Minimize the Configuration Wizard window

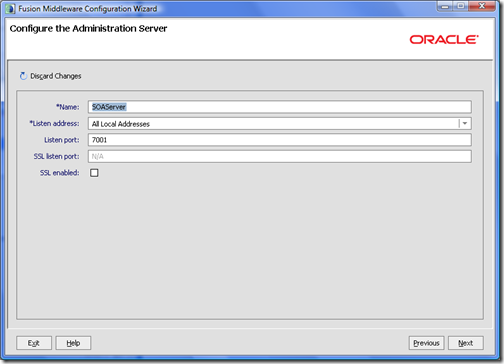click(445, 6)
